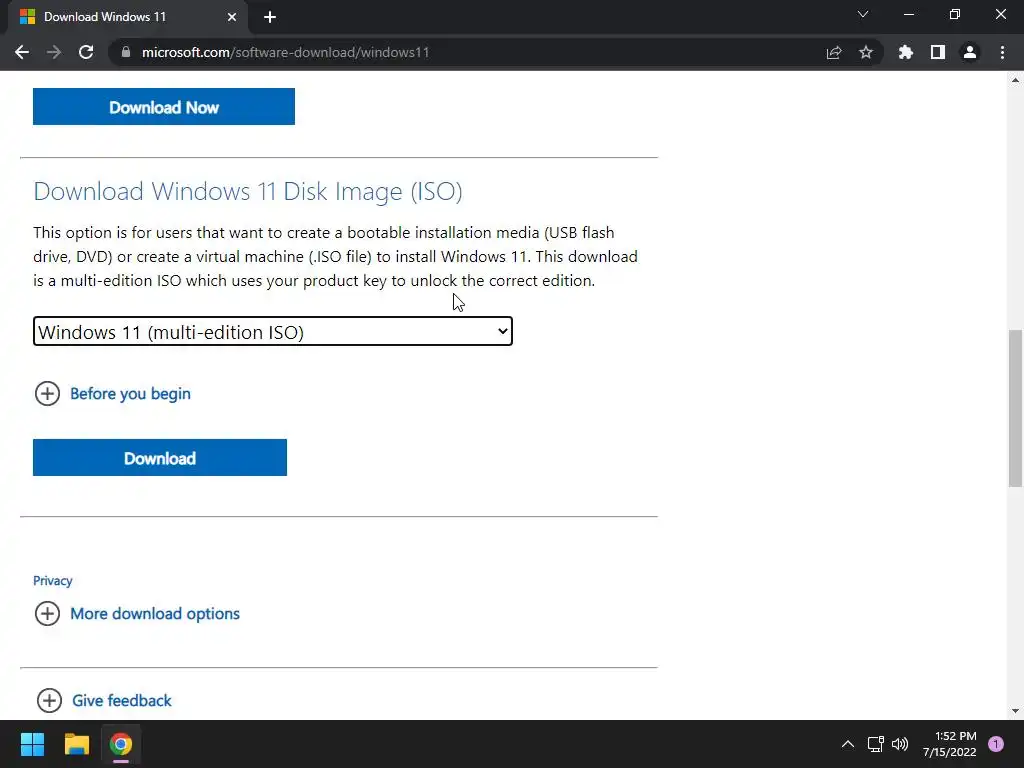Image resolution: width=1024 pixels, height=768 pixels.
Task: Minimize the Chrome window
Action: [x=909, y=14]
